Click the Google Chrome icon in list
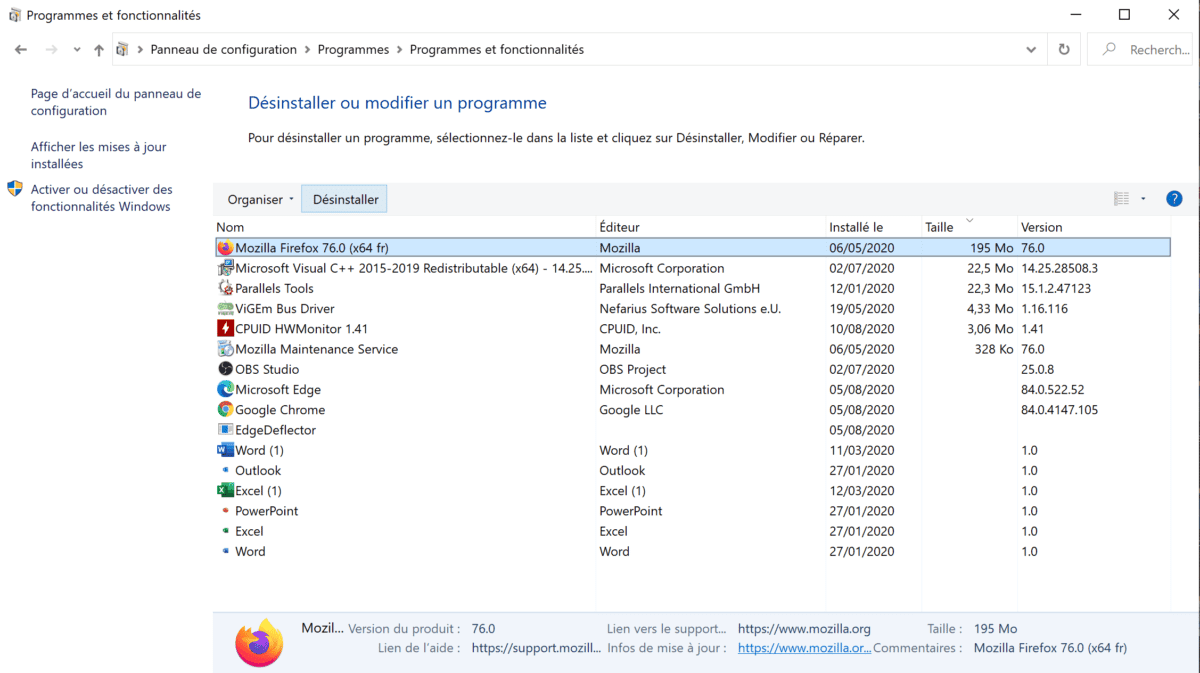Viewport: 1200px width, 673px height. click(225, 410)
